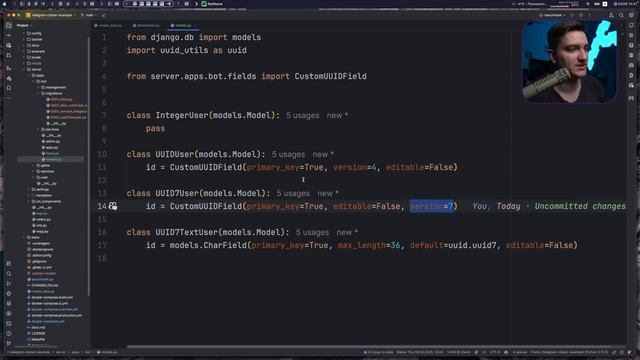Click 'apps' in the bottom breadcrumb bar

[x=76, y=352]
